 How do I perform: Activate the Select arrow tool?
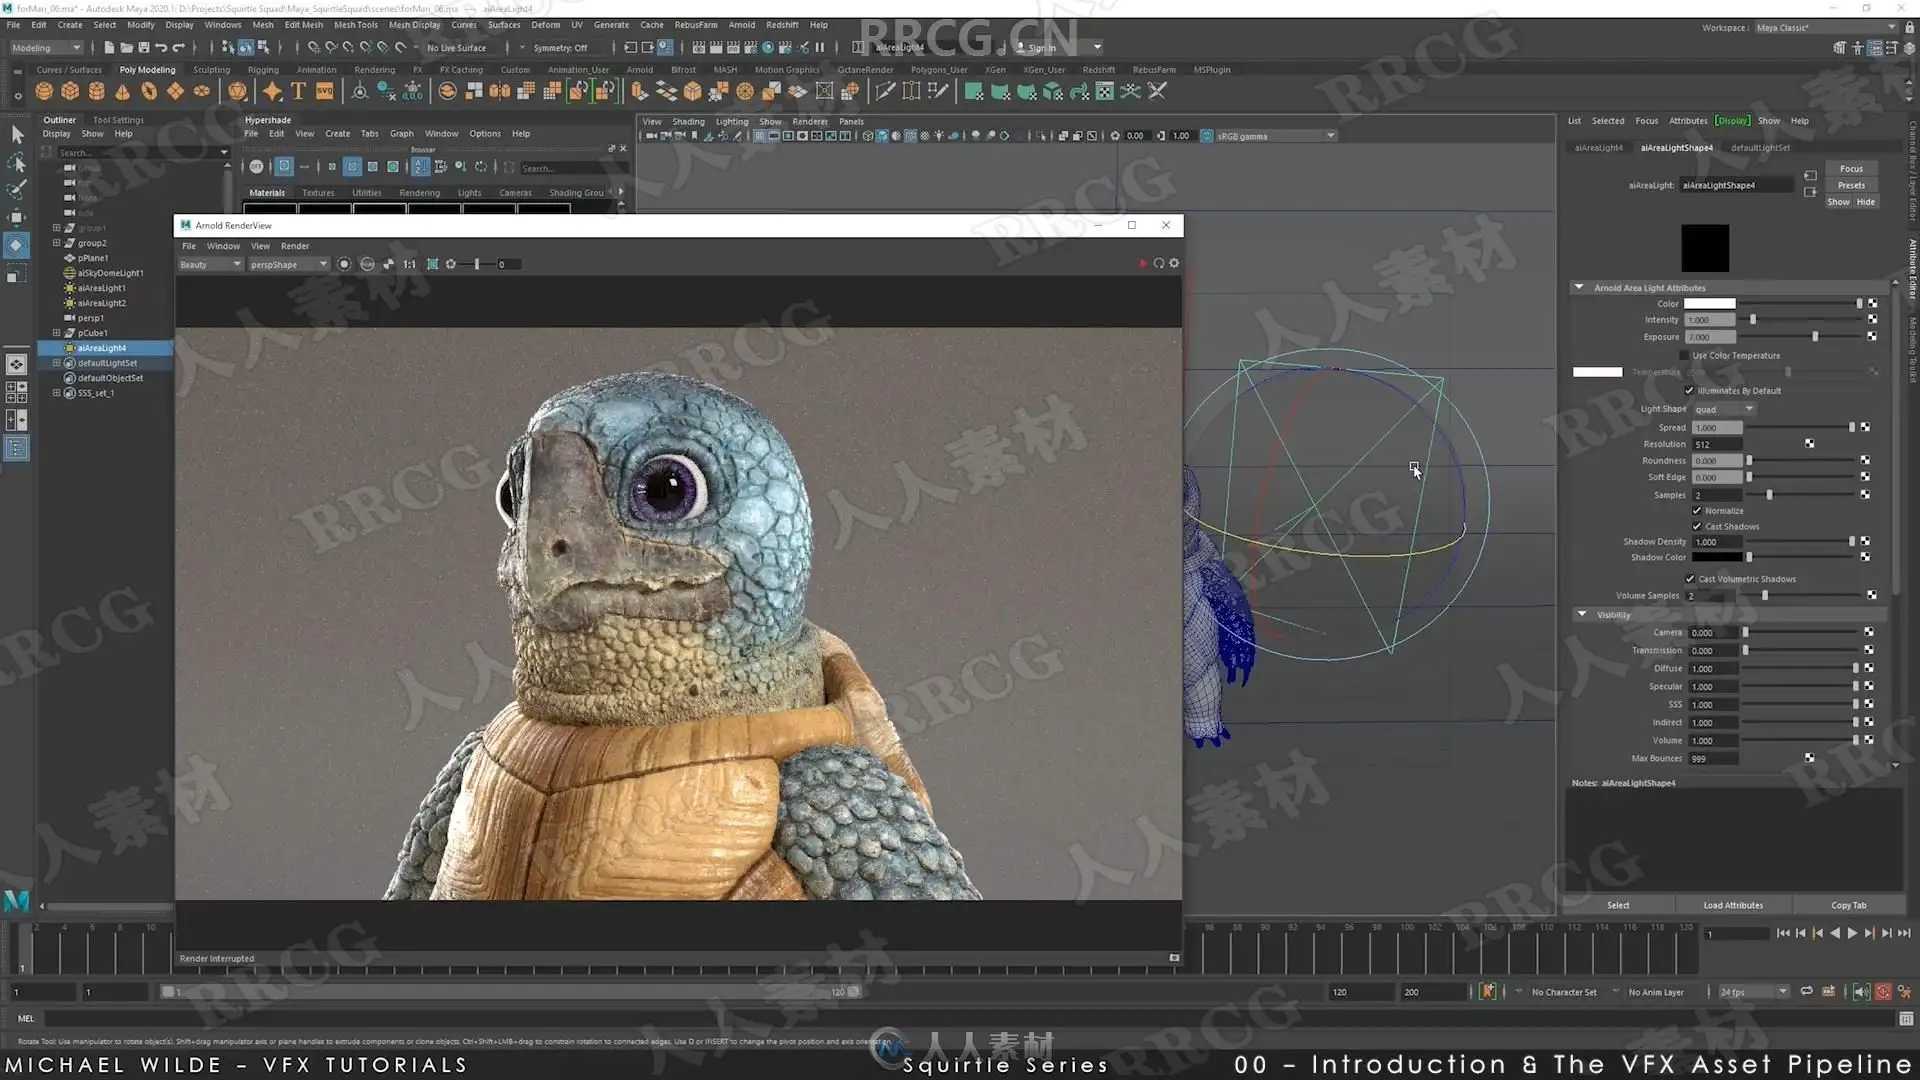pyautogui.click(x=17, y=134)
